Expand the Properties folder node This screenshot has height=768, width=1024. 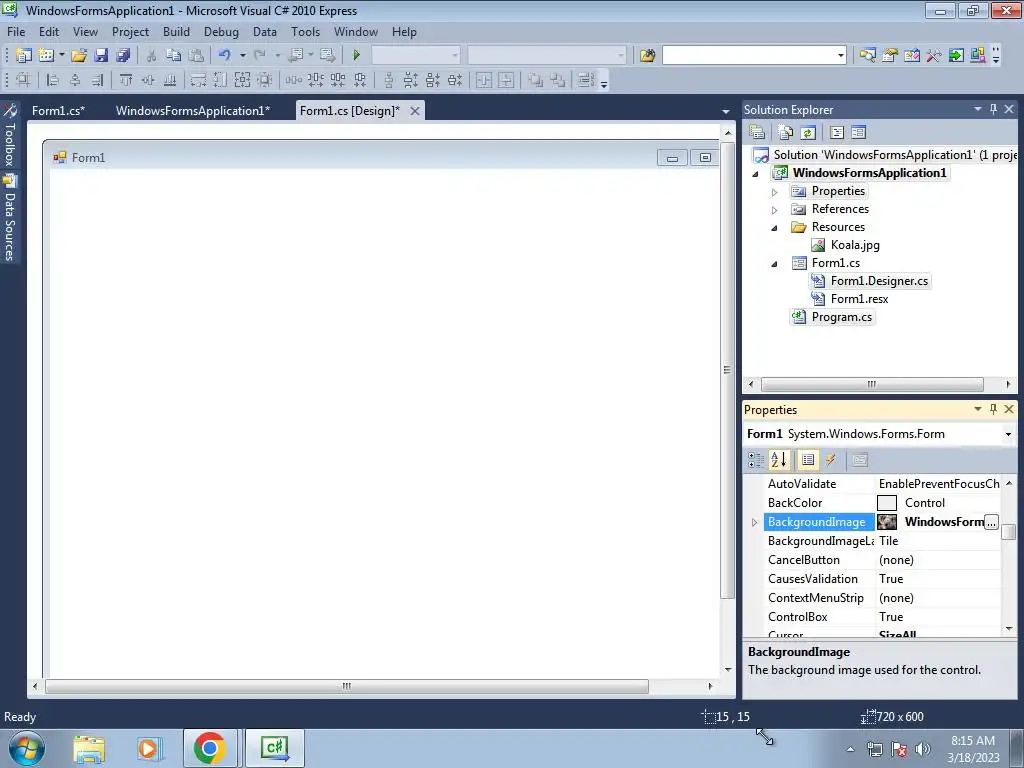(775, 192)
